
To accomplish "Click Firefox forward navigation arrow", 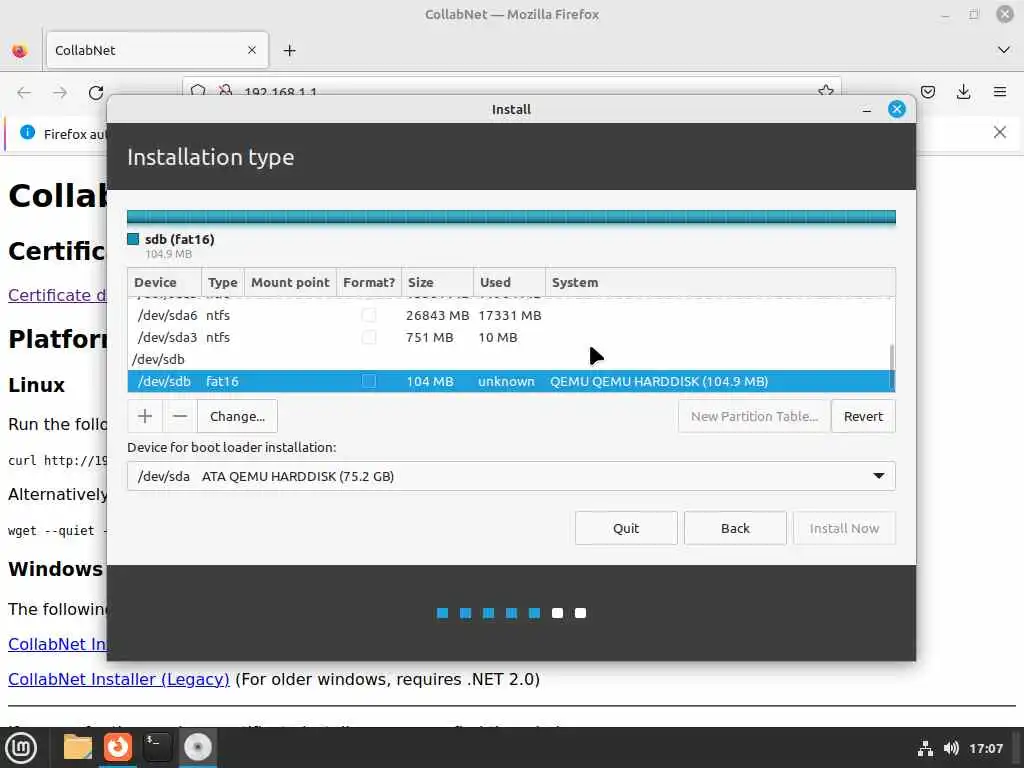I will tap(60, 93).
